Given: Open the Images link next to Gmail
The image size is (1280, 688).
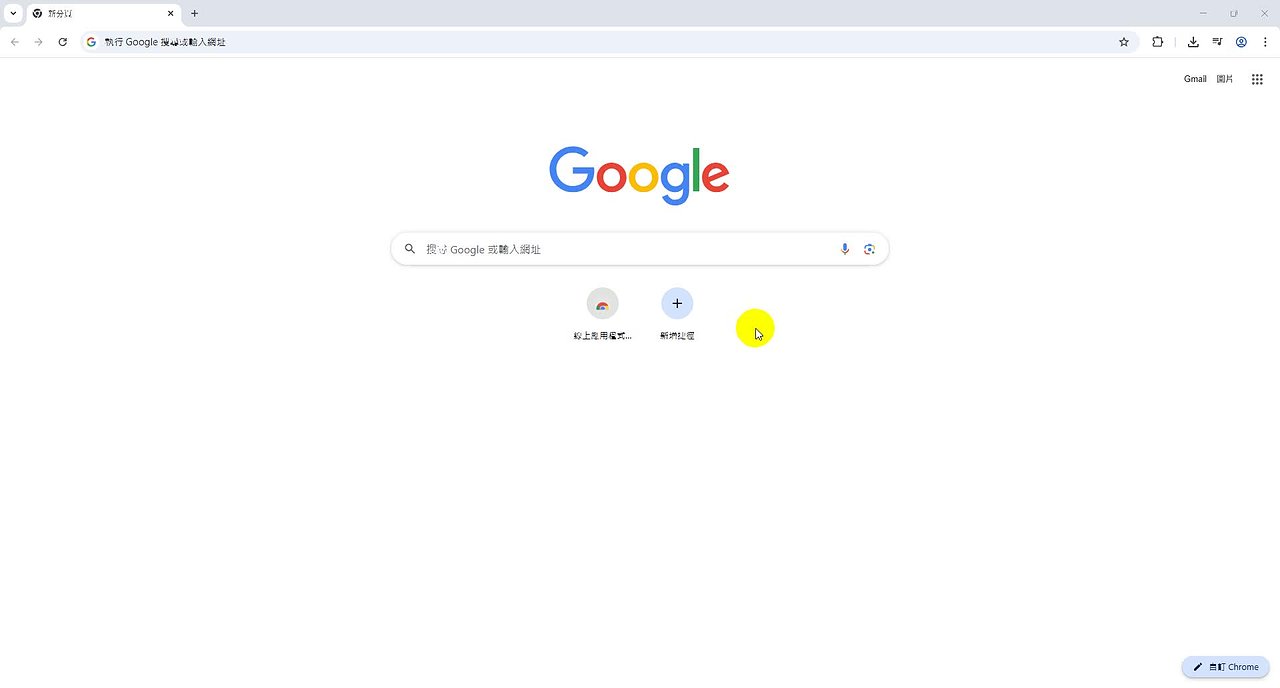Looking at the screenshot, I should [1225, 79].
